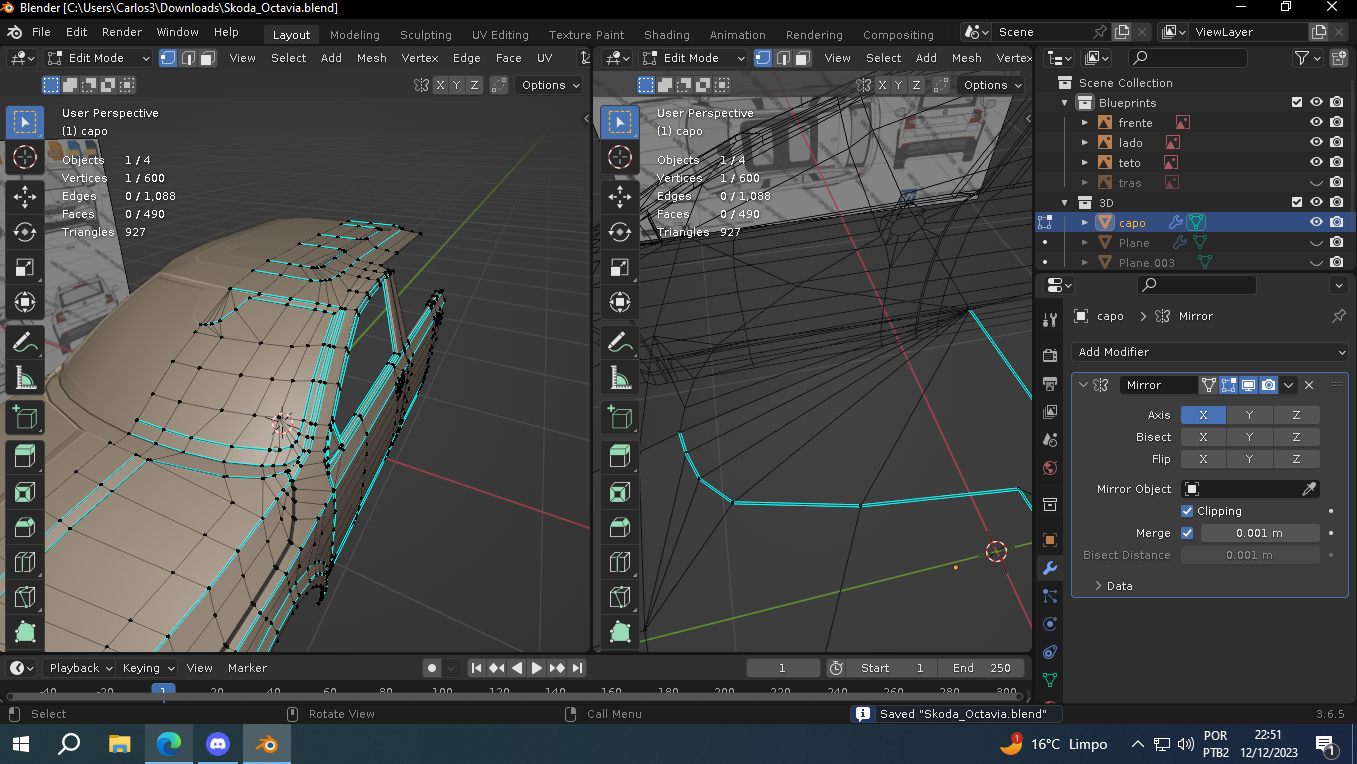Select the Bevel tool in left viewport
1357x764 pixels.
(25, 527)
